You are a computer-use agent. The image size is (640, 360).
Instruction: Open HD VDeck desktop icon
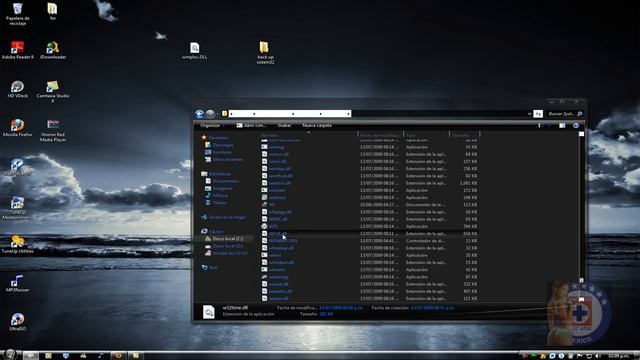click(x=18, y=89)
